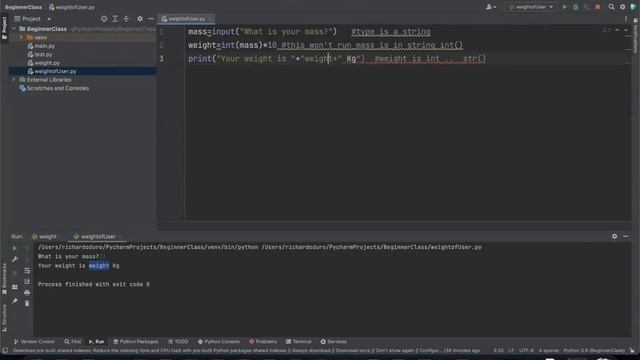This screenshot has width=640, height=360.
Task: Toggle the Structure tool window stripe
Action: pos(4,318)
